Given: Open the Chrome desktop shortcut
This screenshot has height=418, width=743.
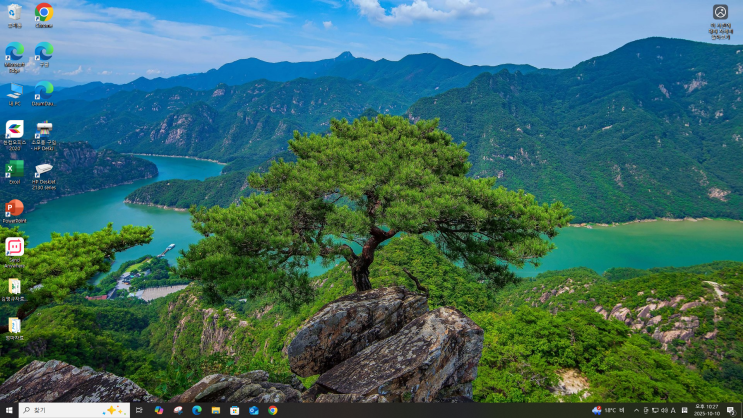Looking at the screenshot, I should [x=44, y=15].
